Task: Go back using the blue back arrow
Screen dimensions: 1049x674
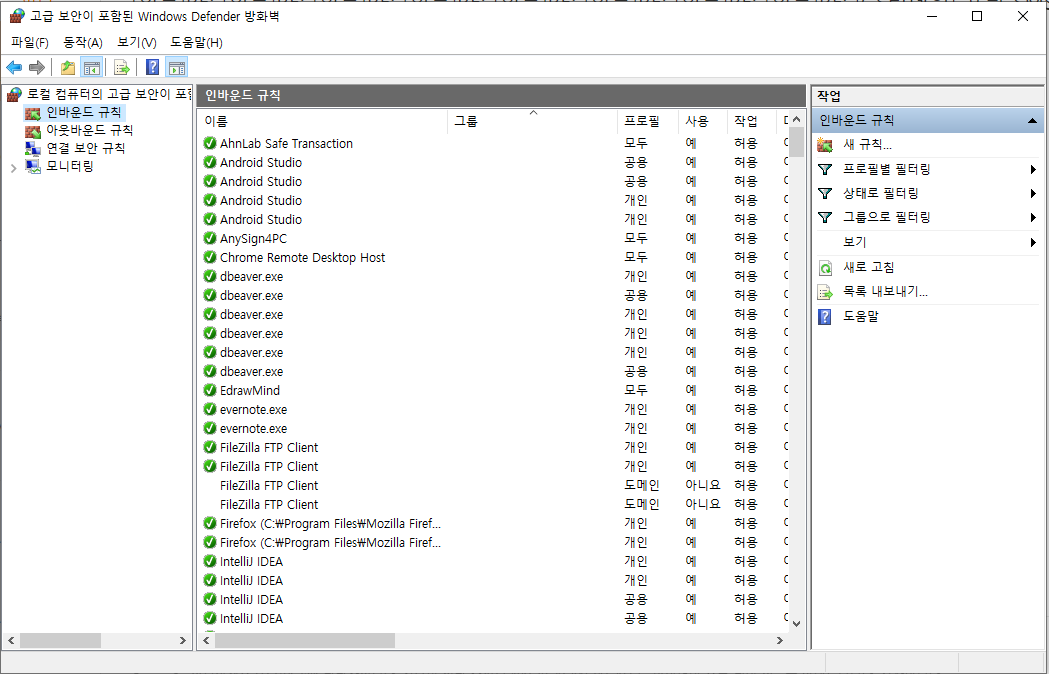Action: point(14,67)
